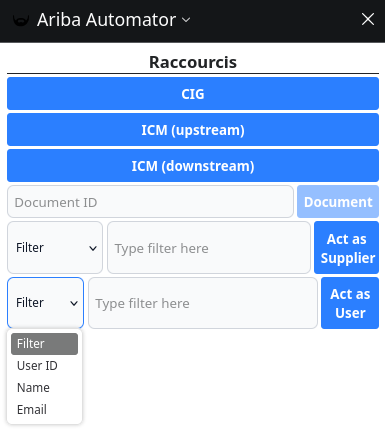Click Act as User button
The image size is (385, 436).
click(350, 303)
